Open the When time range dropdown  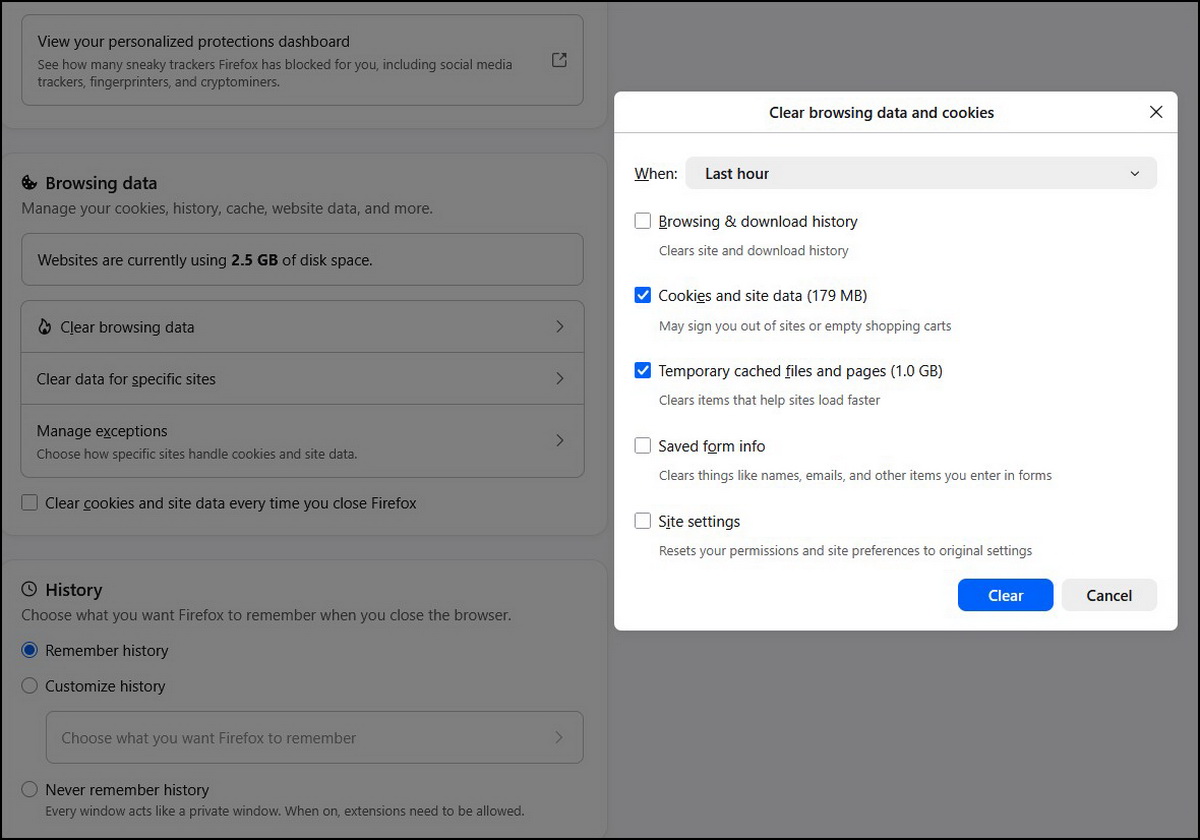pyautogui.click(x=921, y=173)
